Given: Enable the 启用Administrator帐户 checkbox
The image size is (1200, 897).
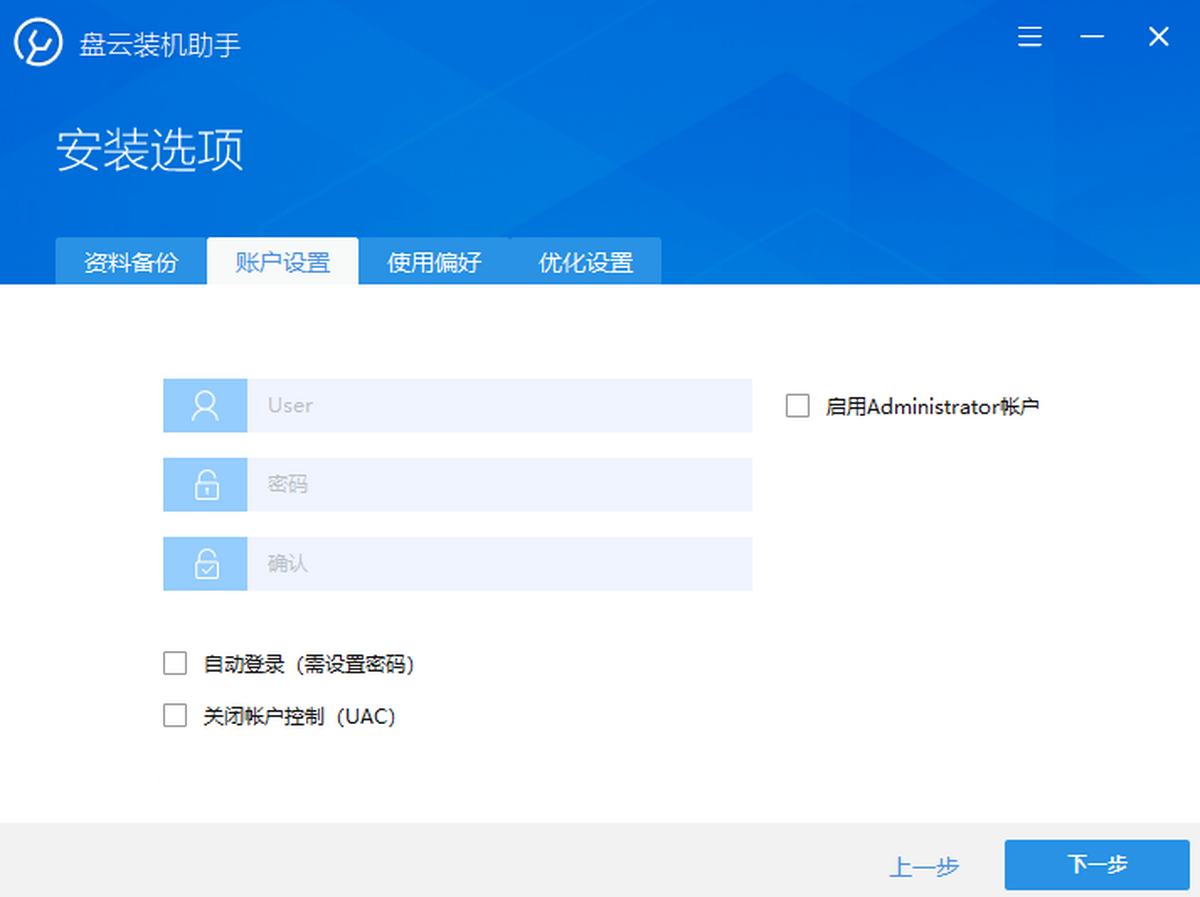Looking at the screenshot, I should 797,406.
